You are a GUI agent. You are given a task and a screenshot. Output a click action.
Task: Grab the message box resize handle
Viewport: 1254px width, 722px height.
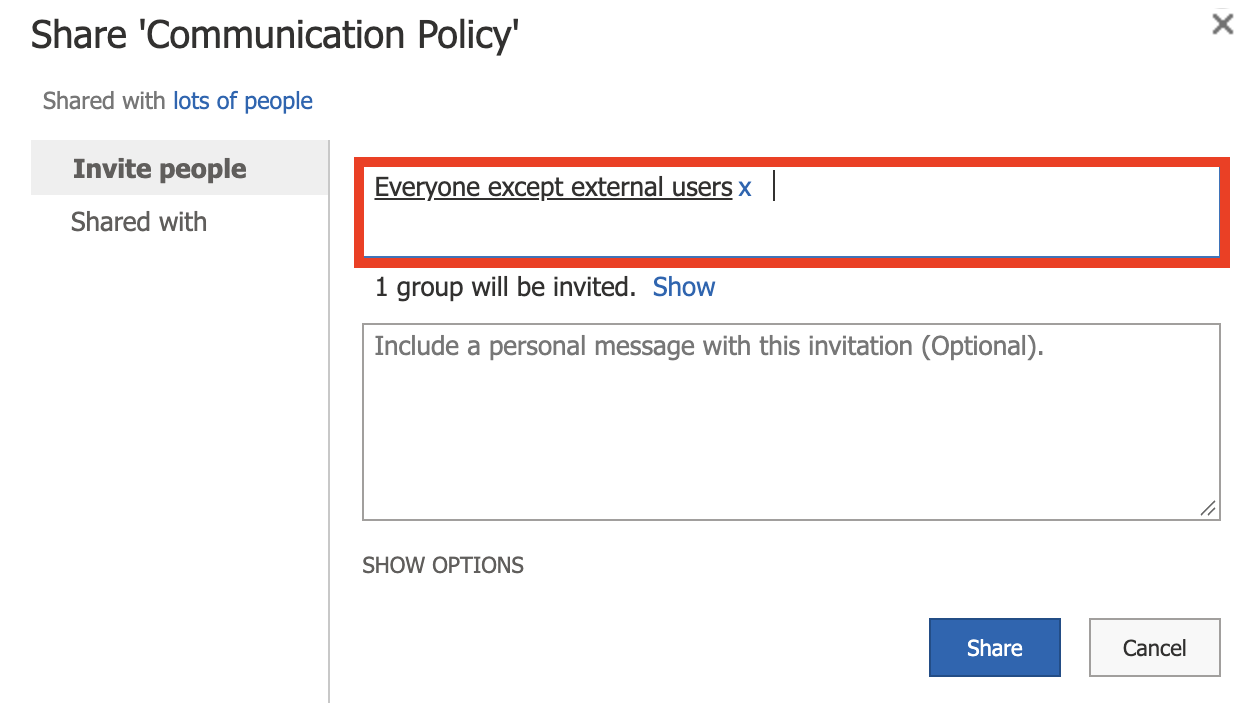(1208, 508)
